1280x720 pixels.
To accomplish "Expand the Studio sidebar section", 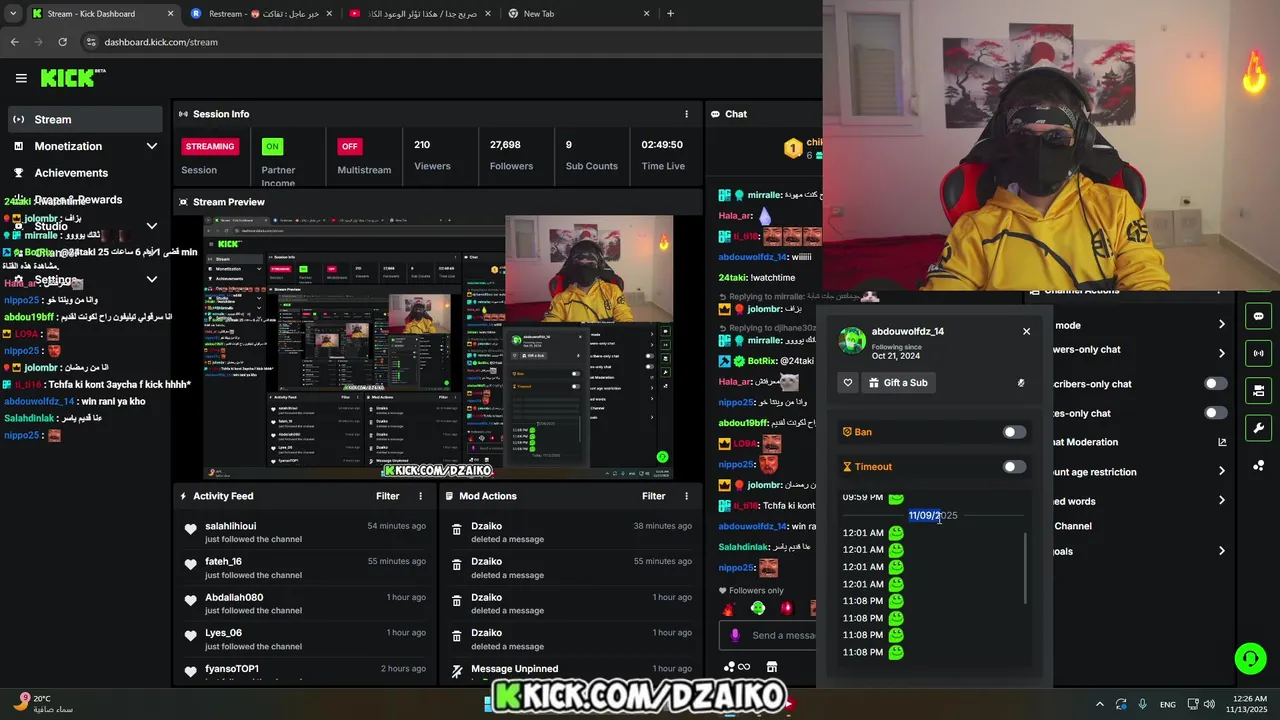I will click(152, 226).
